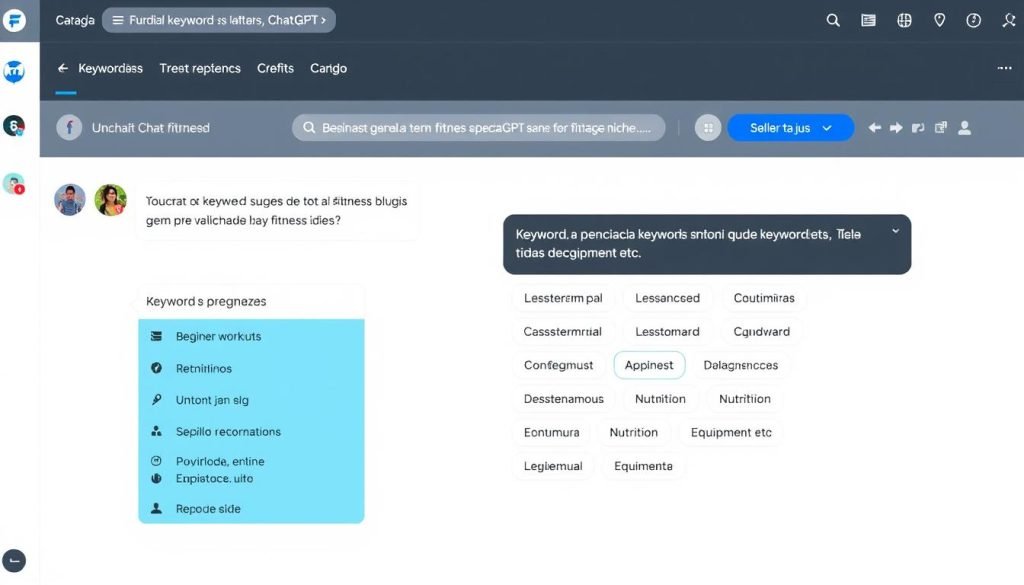
Task: Open the clock history icon
Action: [x=973, y=20]
